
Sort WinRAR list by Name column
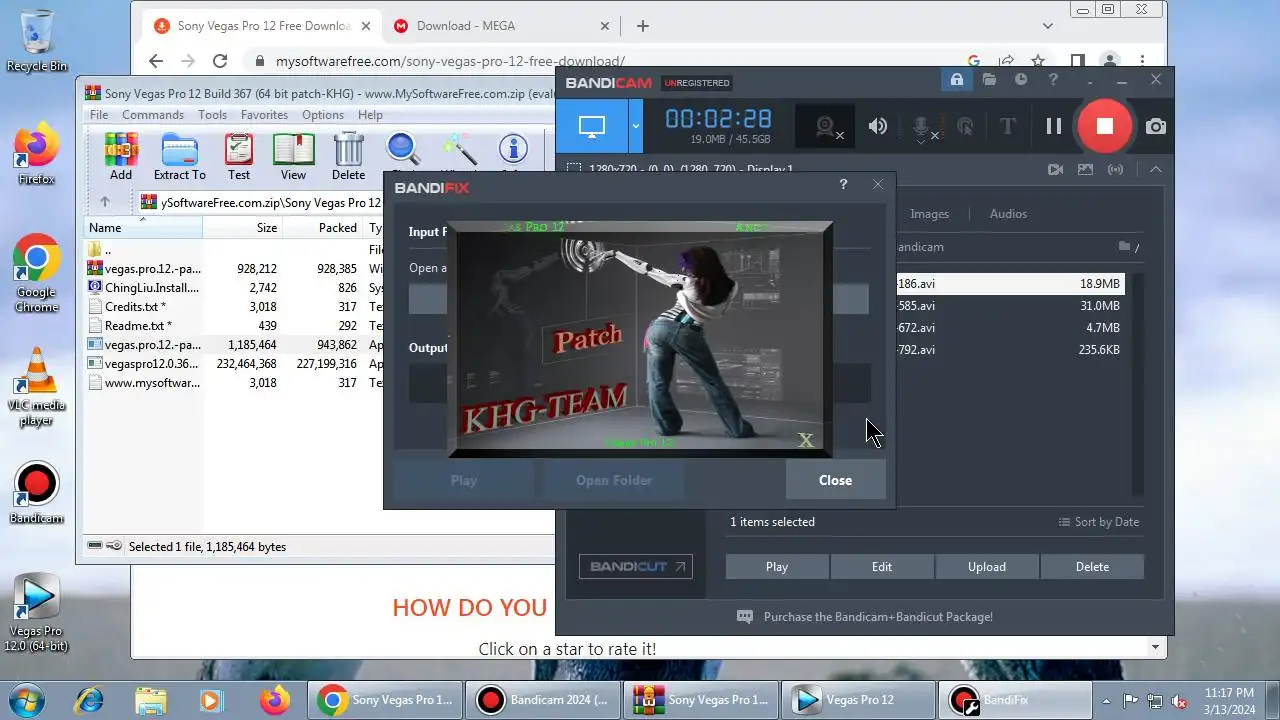click(143, 228)
